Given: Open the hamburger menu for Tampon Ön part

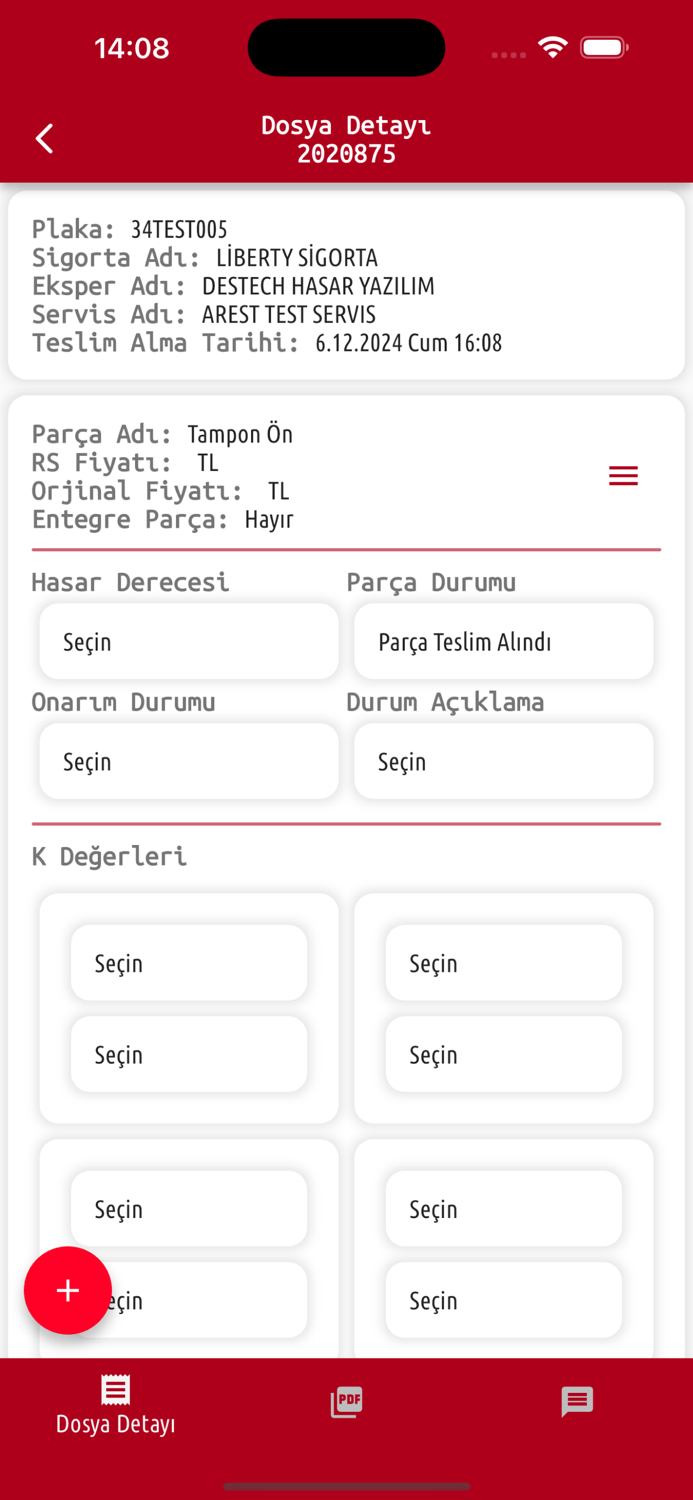Looking at the screenshot, I should click(x=623, y=476).
